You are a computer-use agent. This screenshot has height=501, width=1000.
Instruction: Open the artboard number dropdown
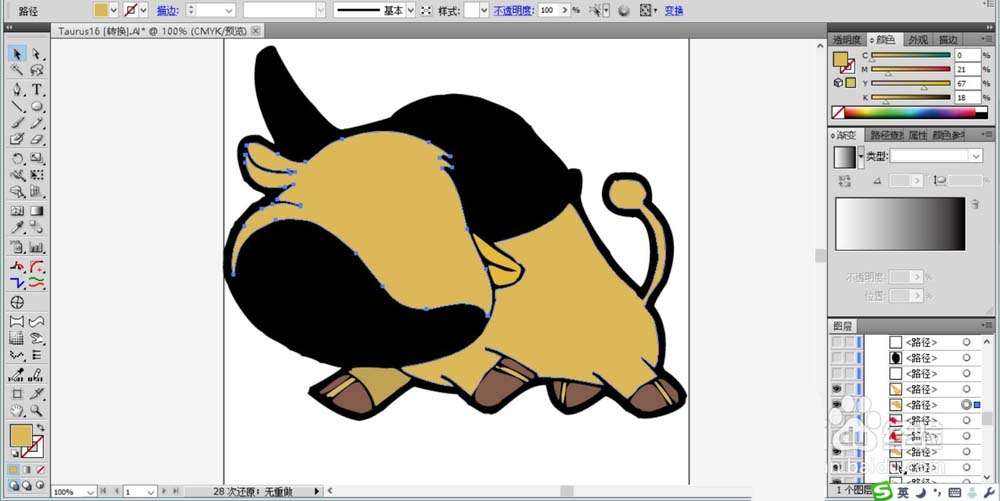(151, 491)
